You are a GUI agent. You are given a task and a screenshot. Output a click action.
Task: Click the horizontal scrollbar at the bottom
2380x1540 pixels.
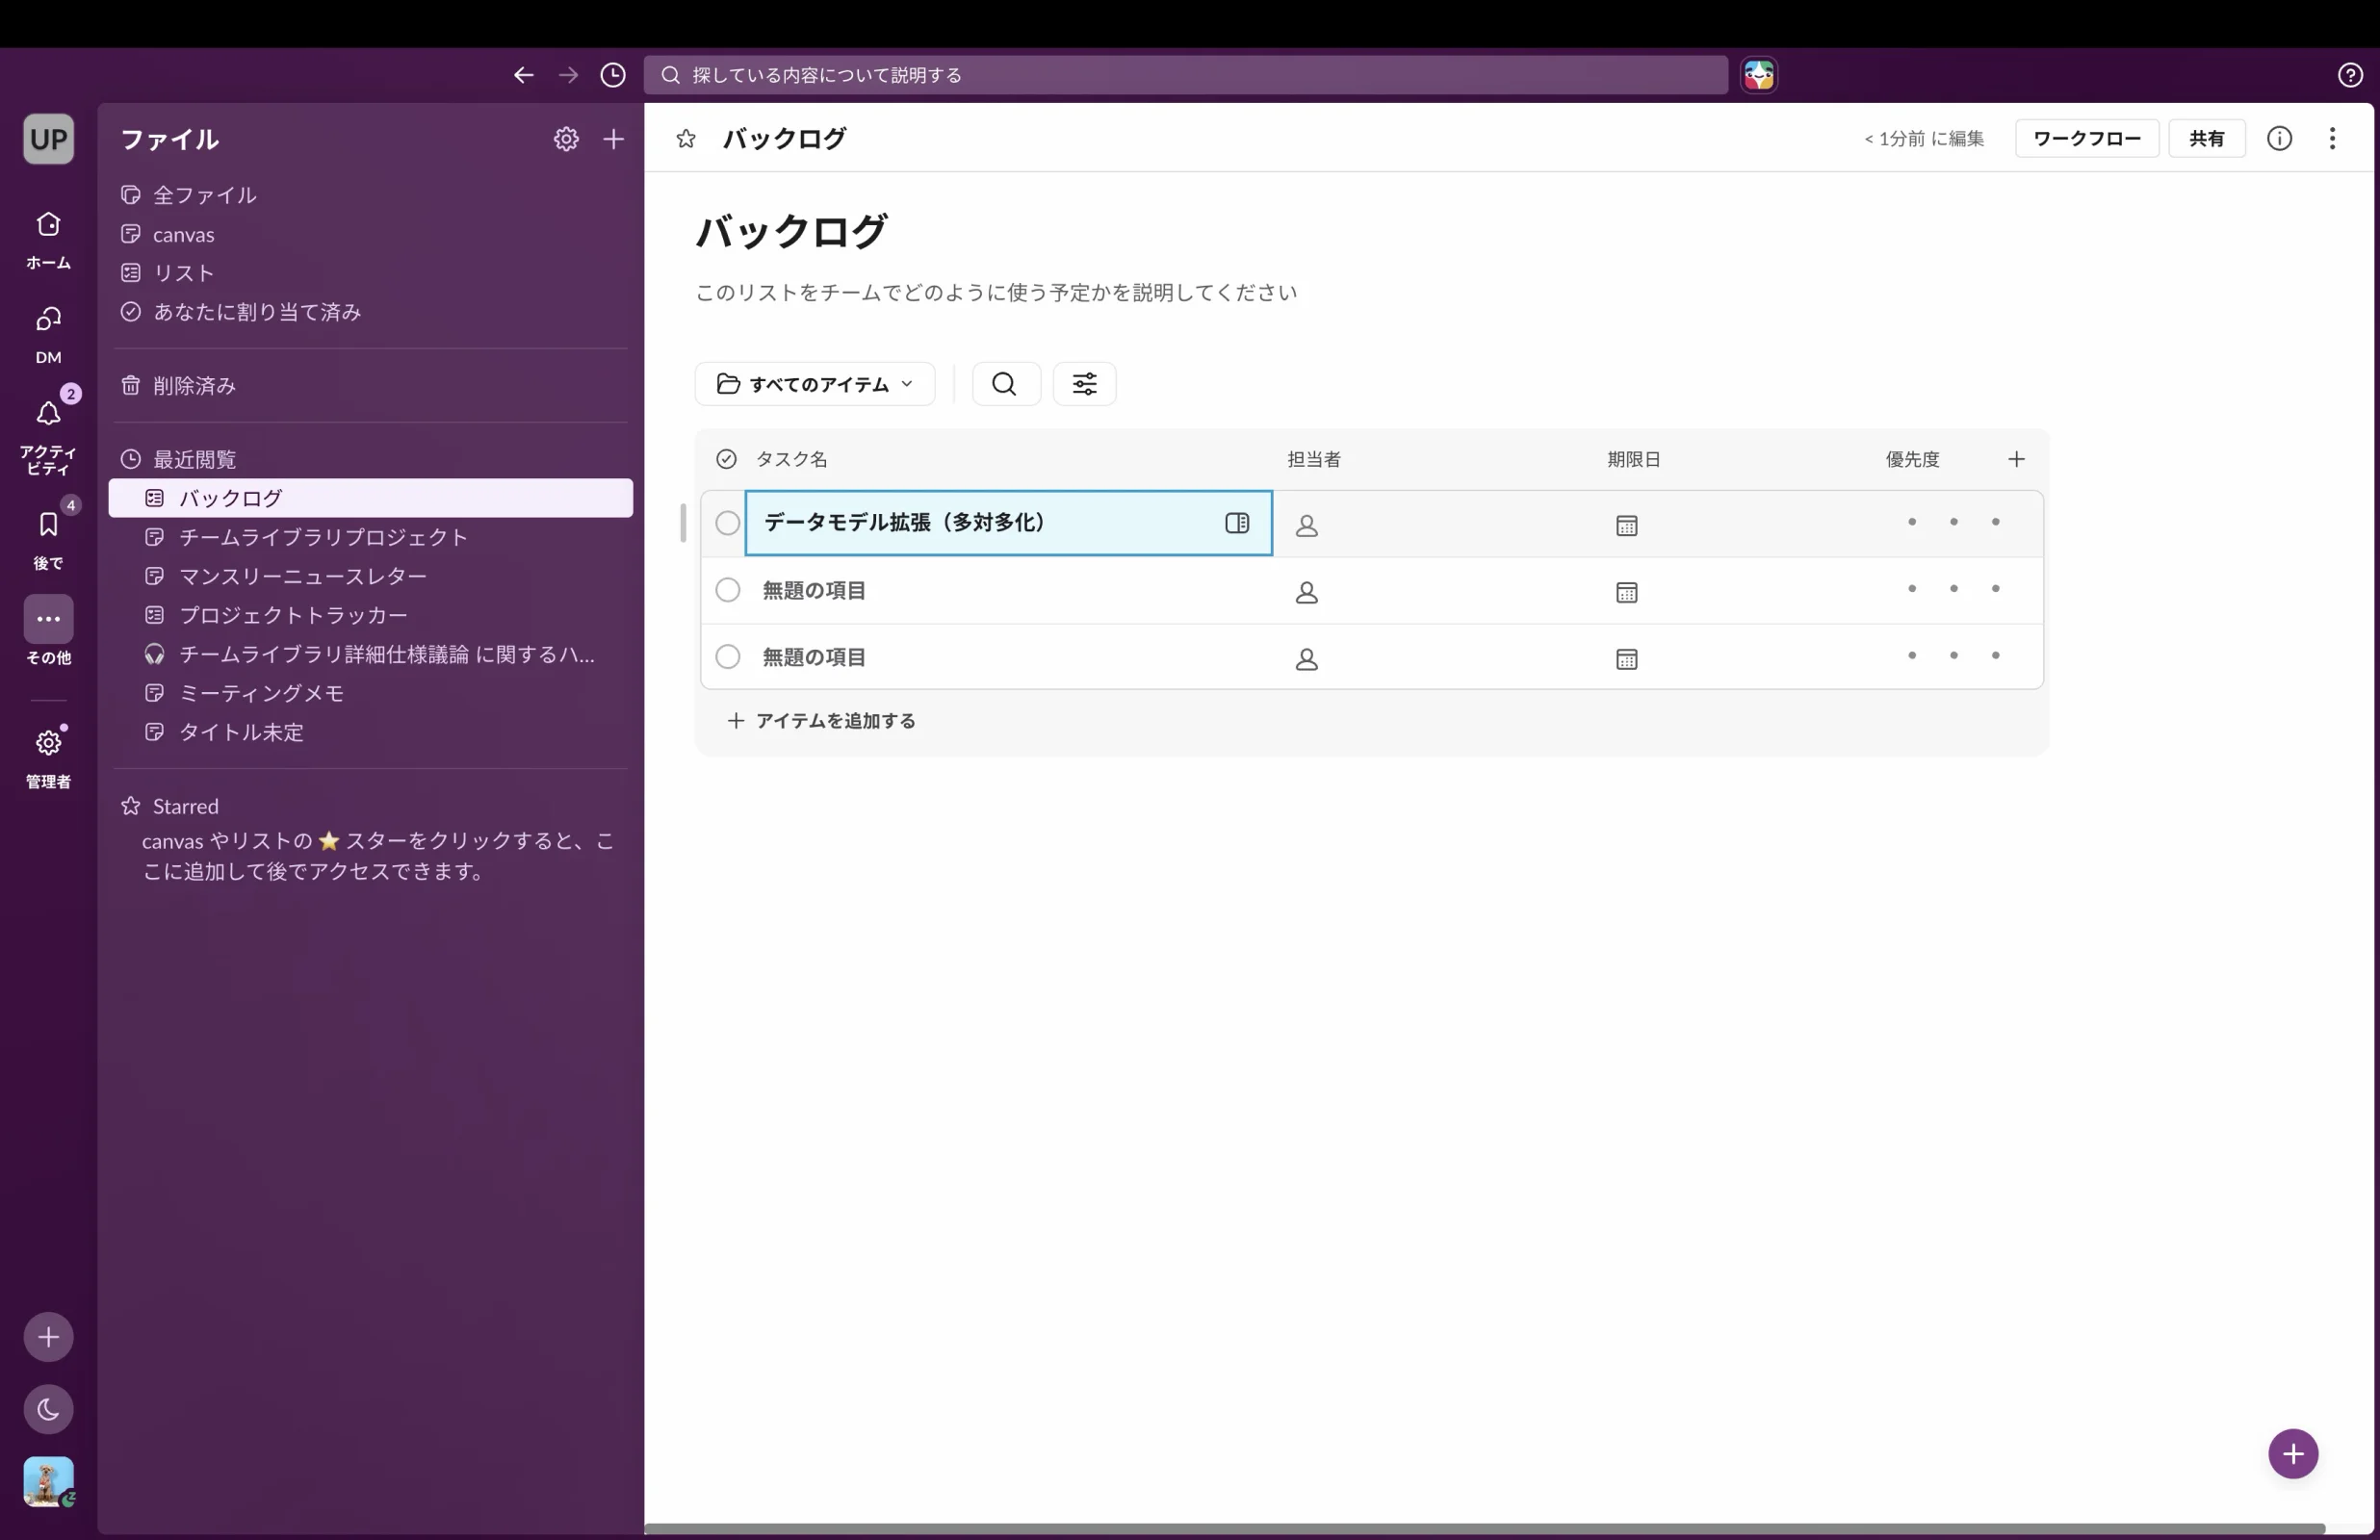[1484, 1529]
